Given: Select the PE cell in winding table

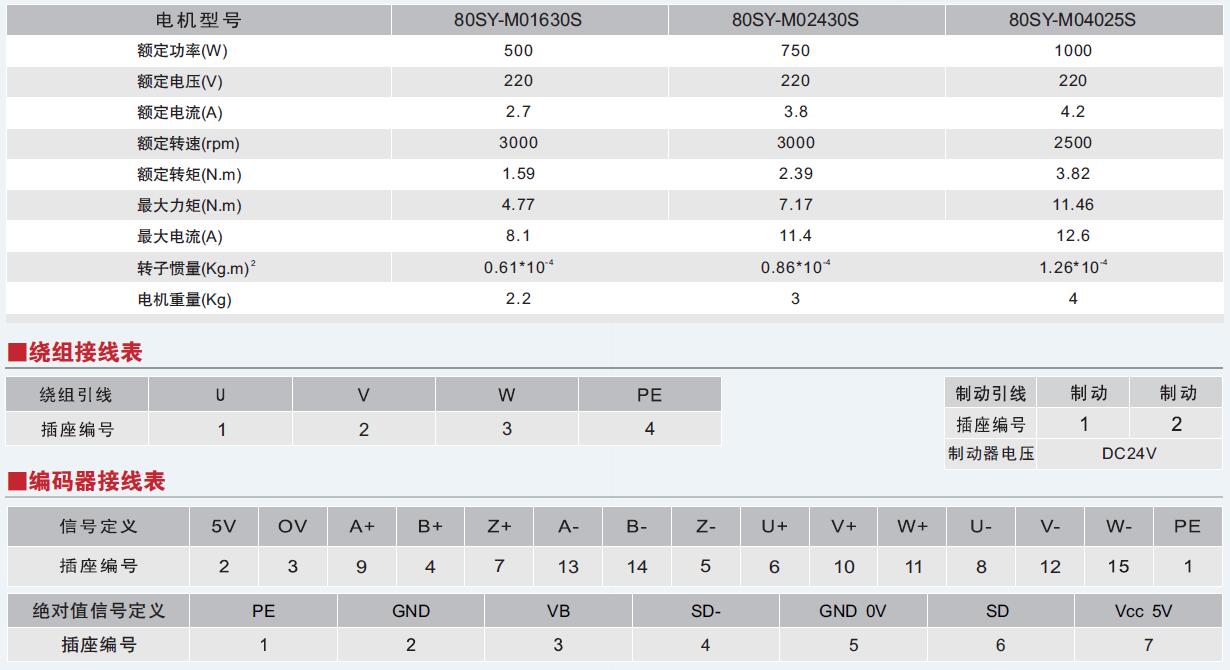Looking at the screenshot, I should click(x=650, y=395).
